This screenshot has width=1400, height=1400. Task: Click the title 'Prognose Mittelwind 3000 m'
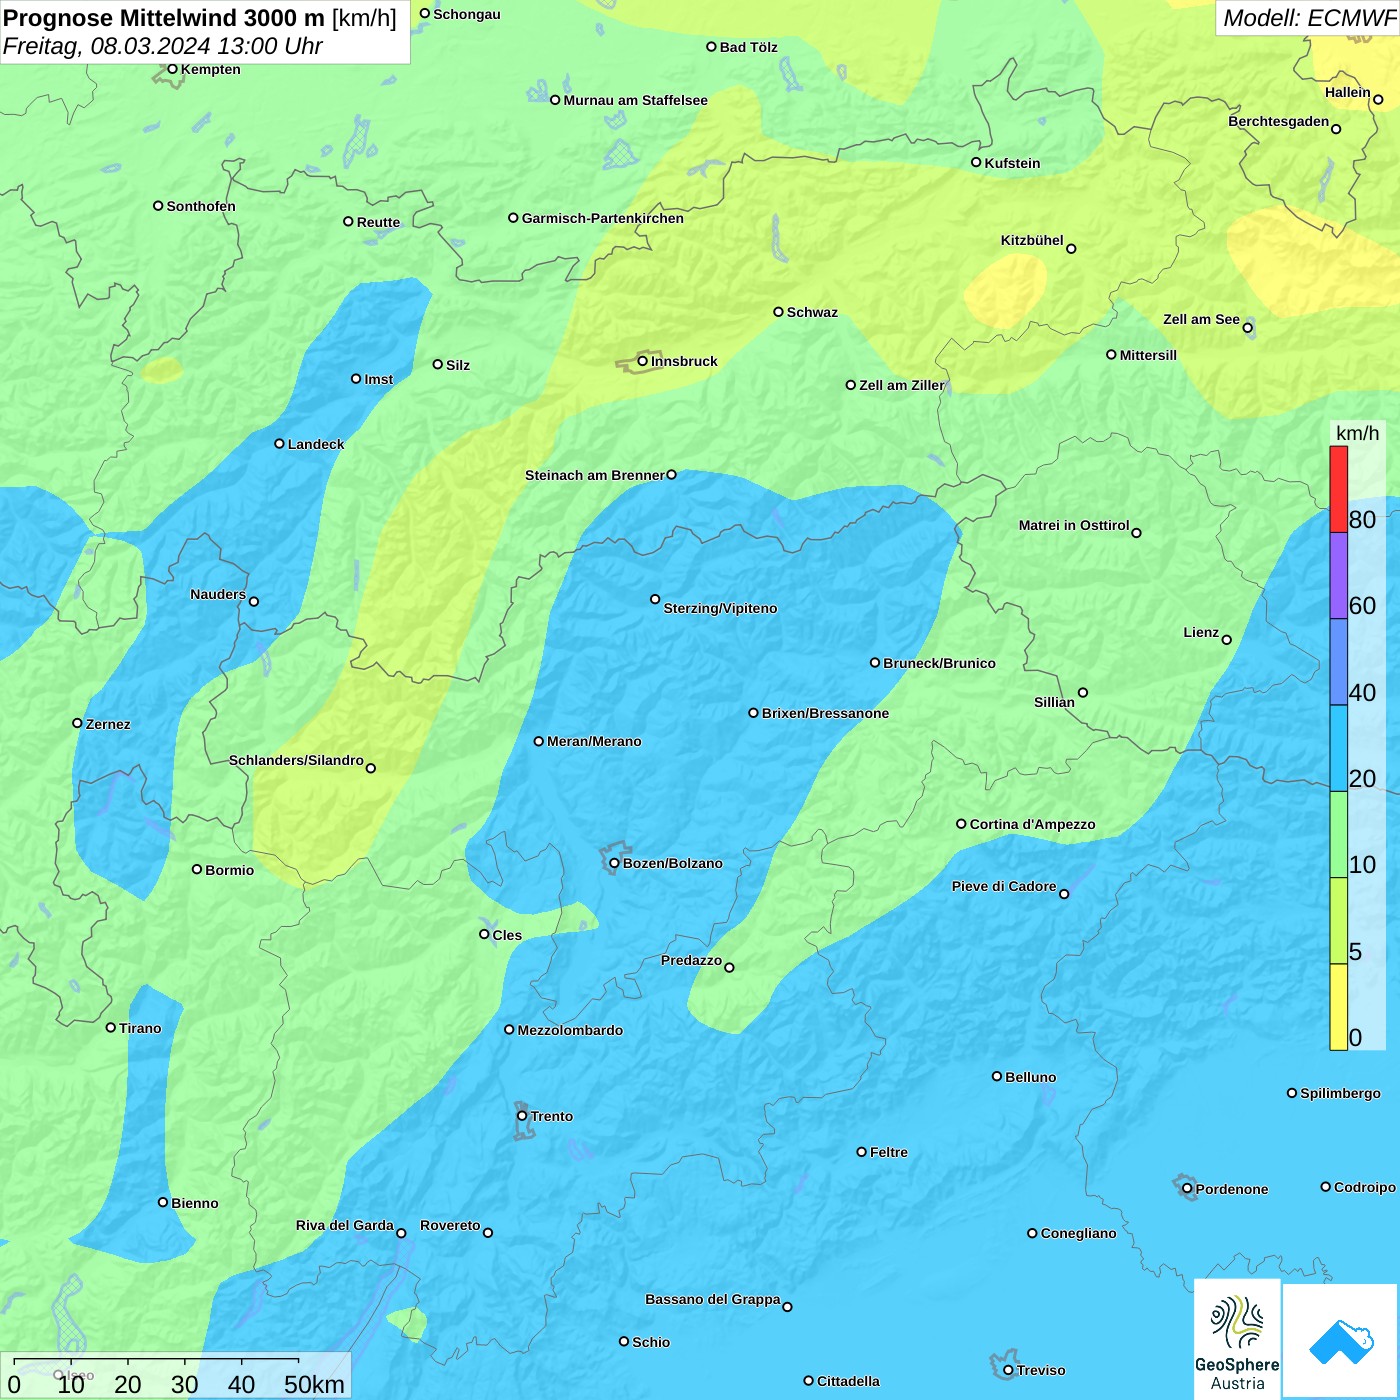click(164, 18)
